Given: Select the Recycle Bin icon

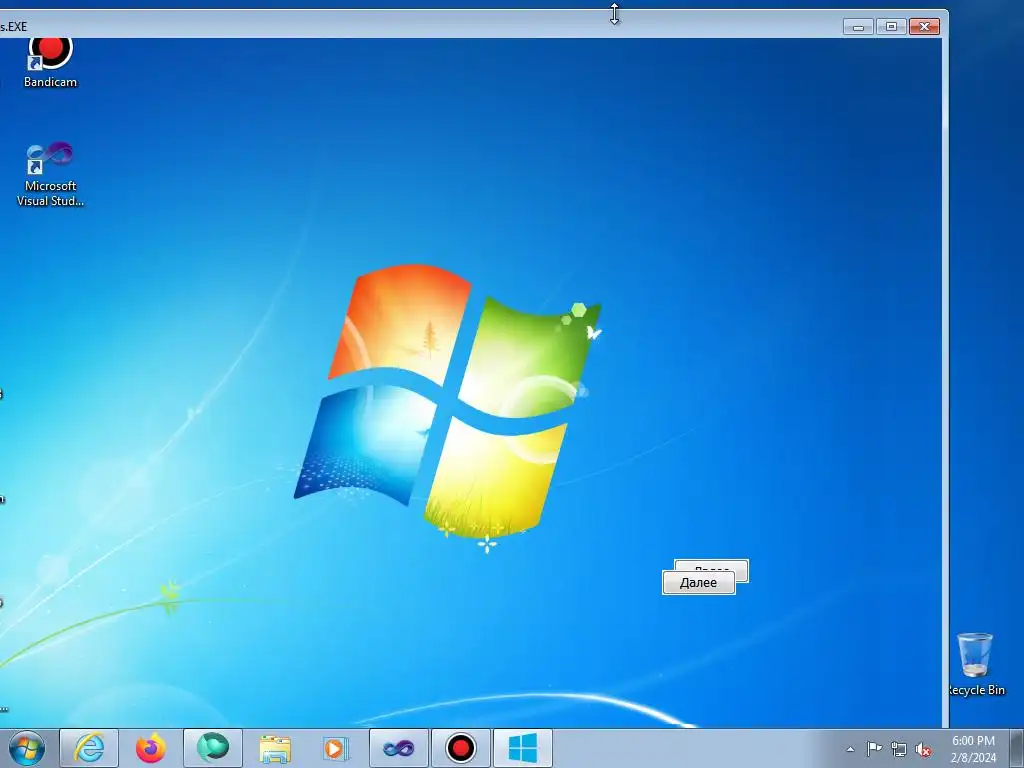Looking at the screenshot, I should click(x=976, y=664).
